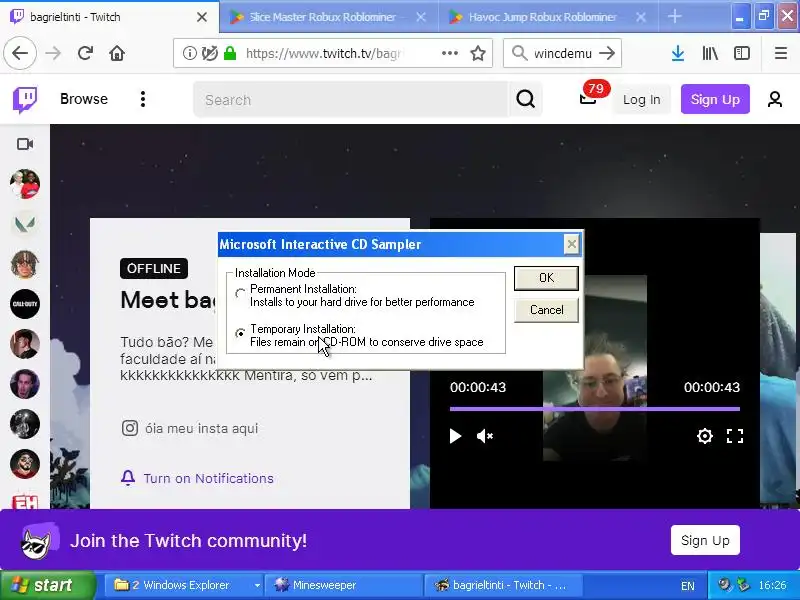The width and height of the screenshot is (800, 600).
Task: Click the notification bell icon
Action: 128,478
